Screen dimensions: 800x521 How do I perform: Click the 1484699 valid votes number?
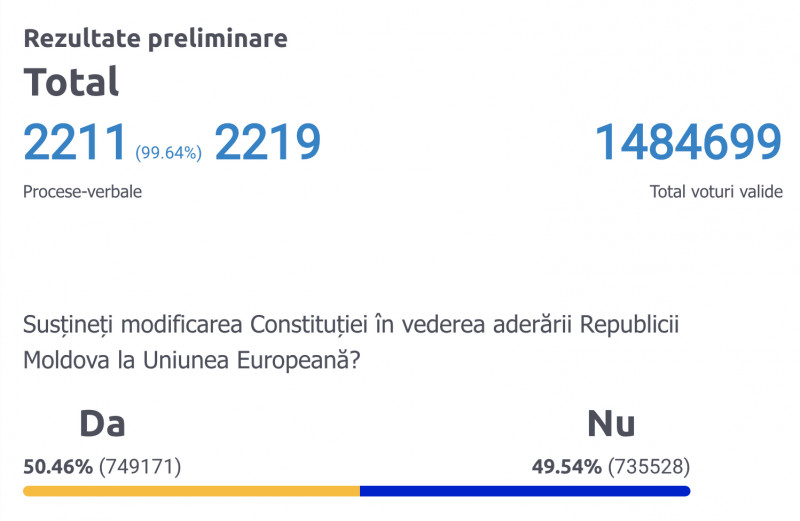688,143
